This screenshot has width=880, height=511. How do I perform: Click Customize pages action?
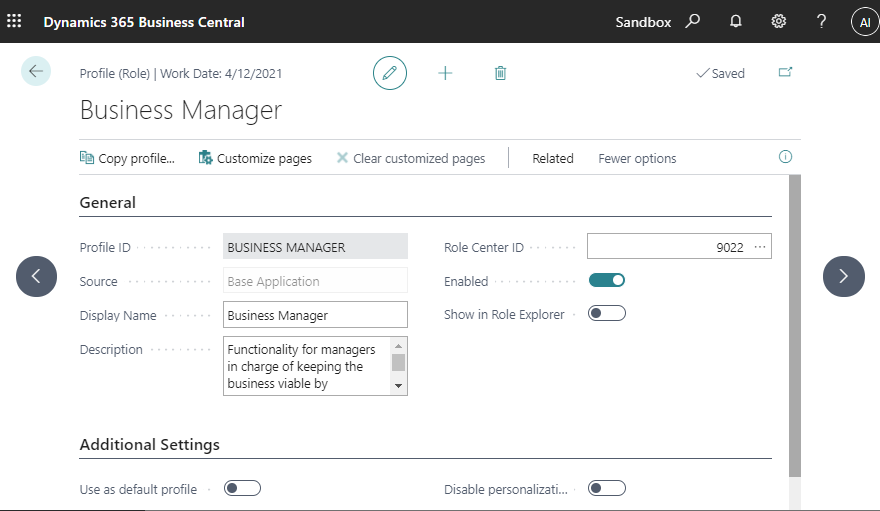pyautogui.click(x=255, y=158)
